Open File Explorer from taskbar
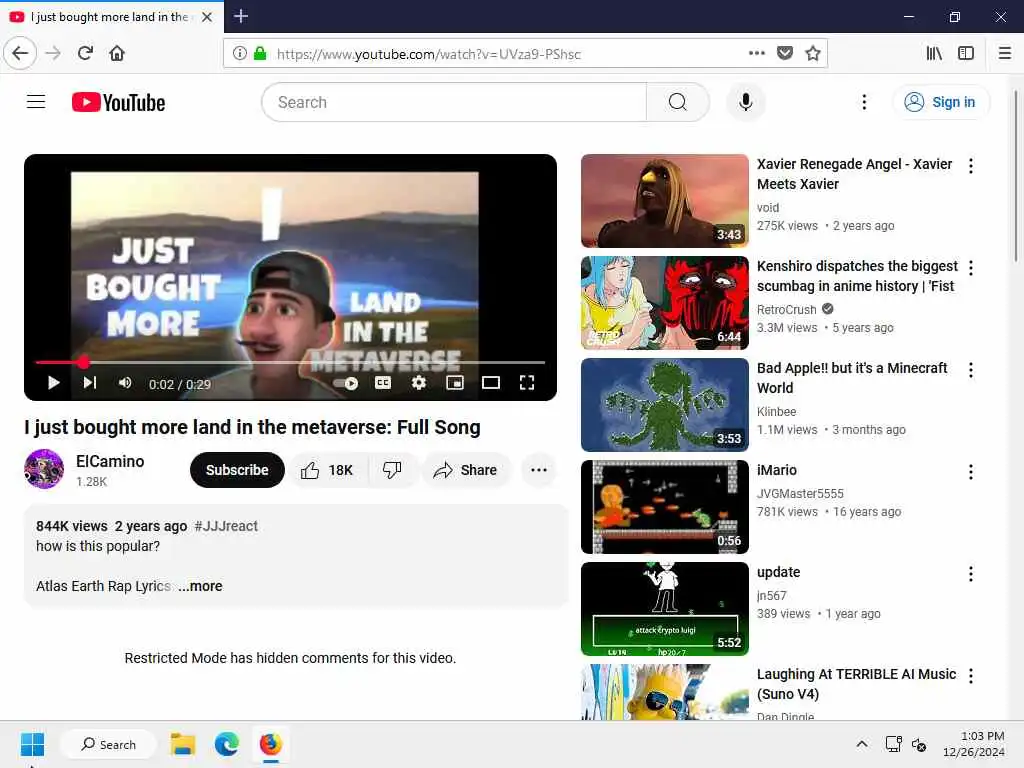Image resolution: width=1024 pixels, height=768 pixels. point(183,744)
